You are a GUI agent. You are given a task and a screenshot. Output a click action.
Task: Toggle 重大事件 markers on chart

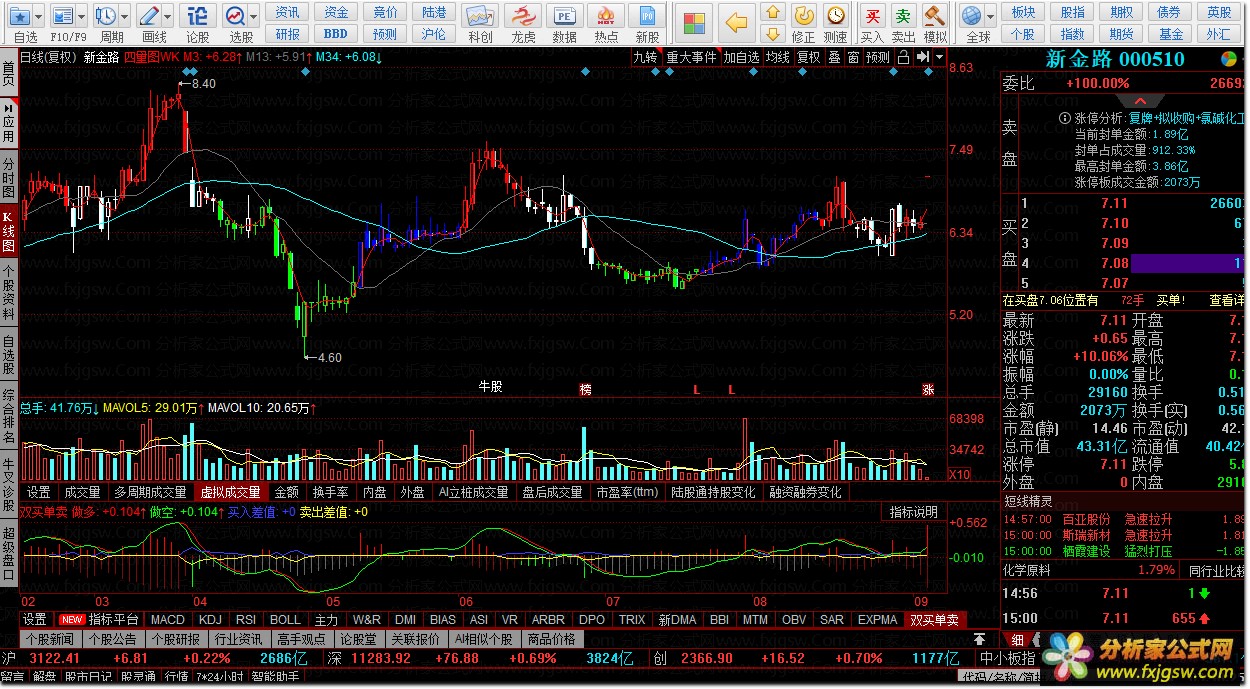[x=692, y=57]
